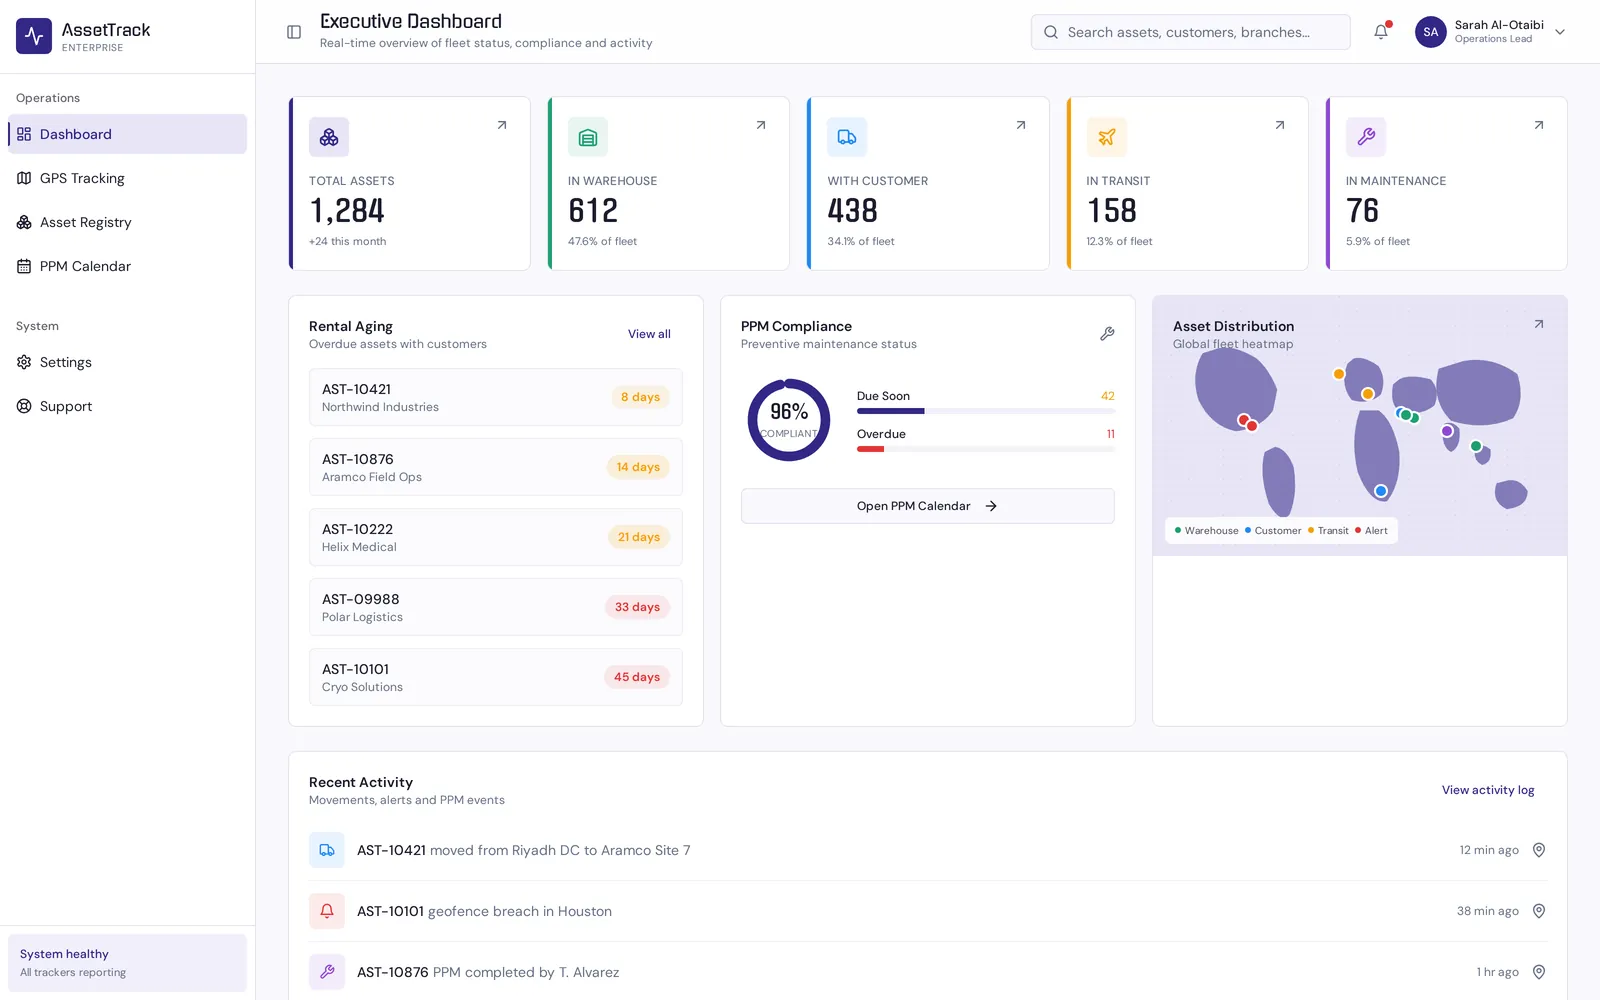Image resolution: width=1600 pixels, height=1000 pixels.
Task: Click the warehouse icon on In Warehouse card
Action: [588, 137]
